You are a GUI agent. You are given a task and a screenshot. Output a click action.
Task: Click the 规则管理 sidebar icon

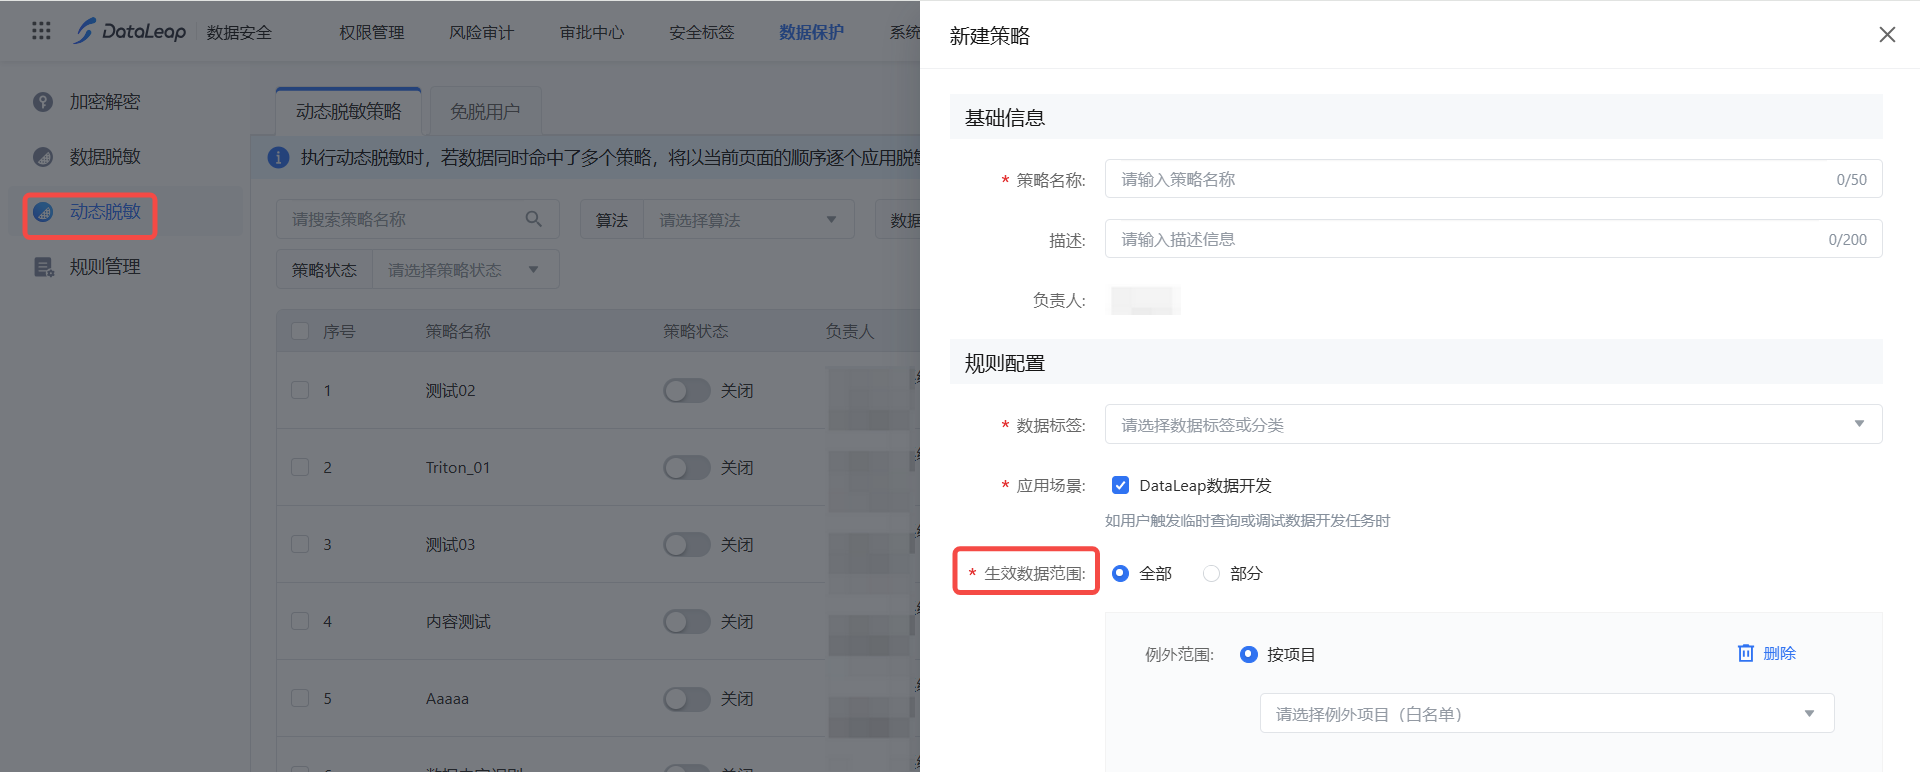point(43,267)
